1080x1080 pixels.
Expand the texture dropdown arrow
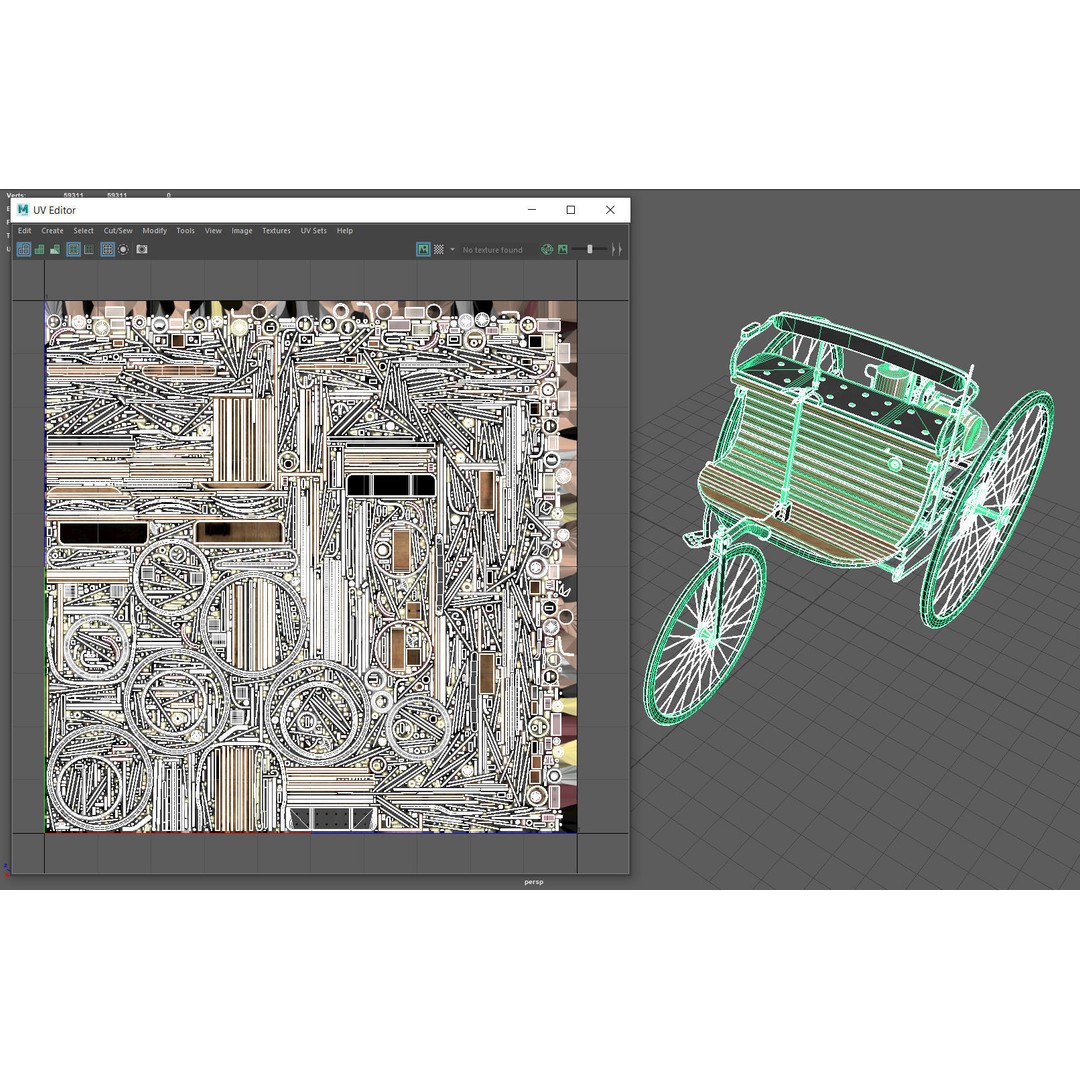click(x=453, y=249)
